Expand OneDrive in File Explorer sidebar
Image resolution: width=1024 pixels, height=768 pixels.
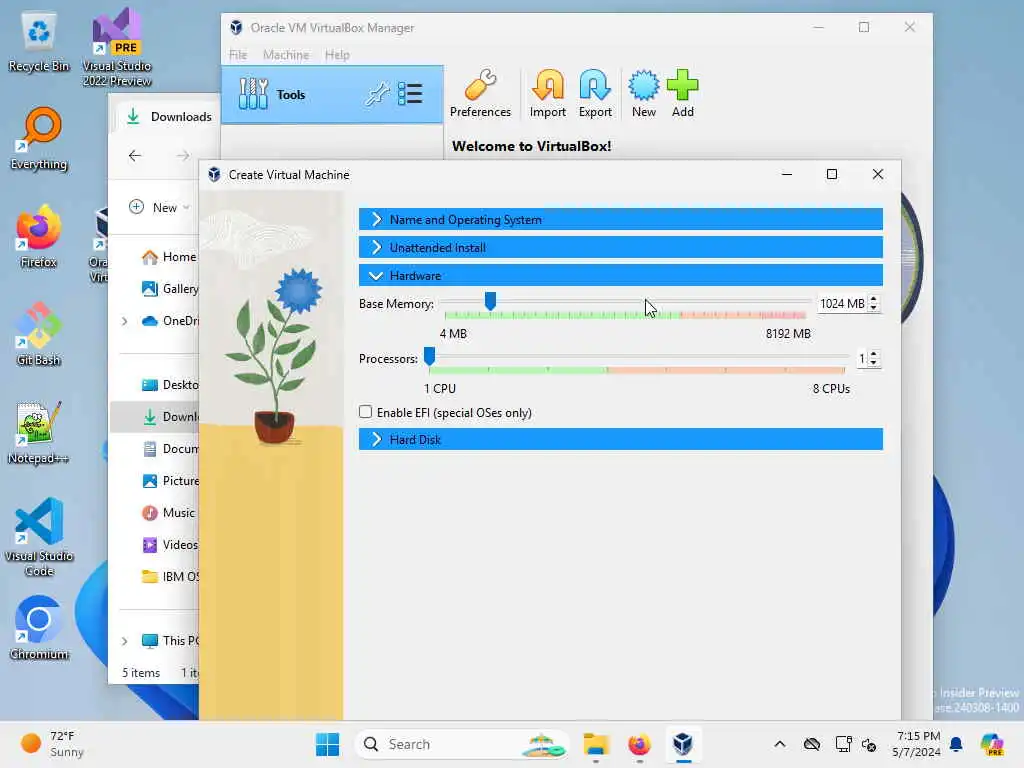click(124, 321)
